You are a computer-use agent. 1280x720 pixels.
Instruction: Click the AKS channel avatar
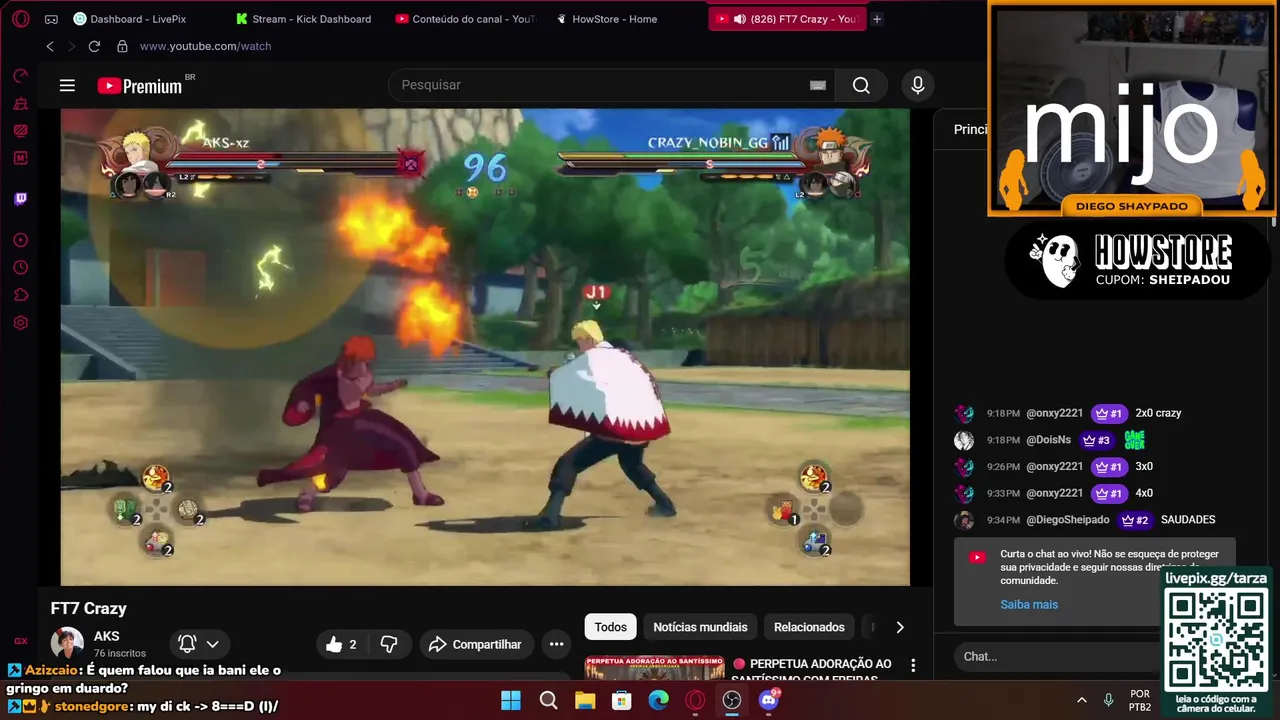pyautogui.click(x=67, y=643)
